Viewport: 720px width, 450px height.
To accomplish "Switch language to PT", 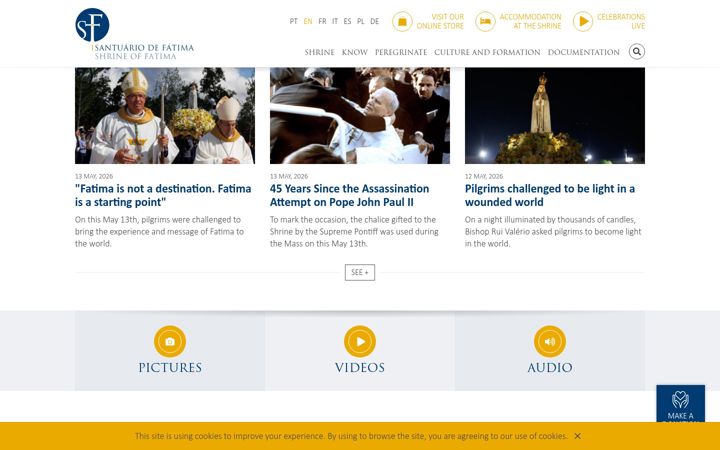I will (x=294, y=21).
